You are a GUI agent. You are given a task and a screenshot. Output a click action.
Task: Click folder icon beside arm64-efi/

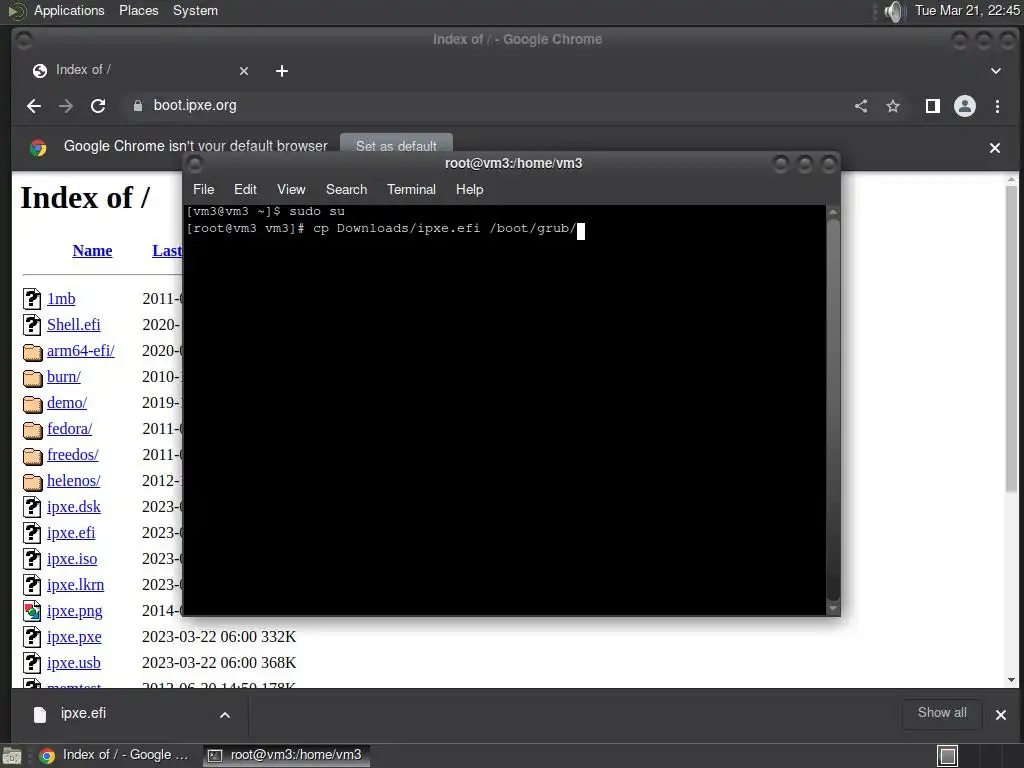33,352
